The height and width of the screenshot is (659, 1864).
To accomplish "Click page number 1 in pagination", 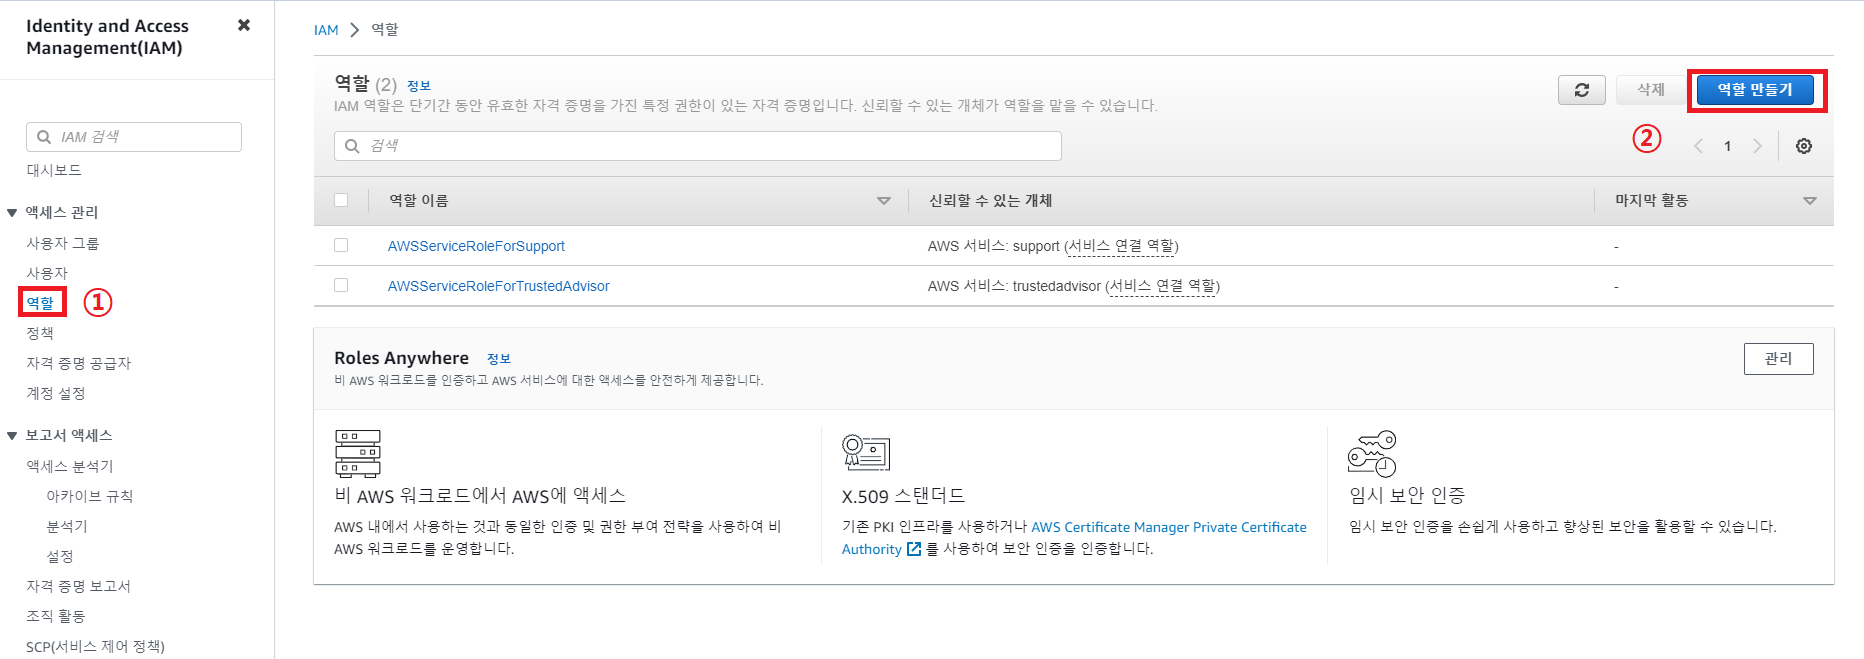I will tap(1727, 146).
